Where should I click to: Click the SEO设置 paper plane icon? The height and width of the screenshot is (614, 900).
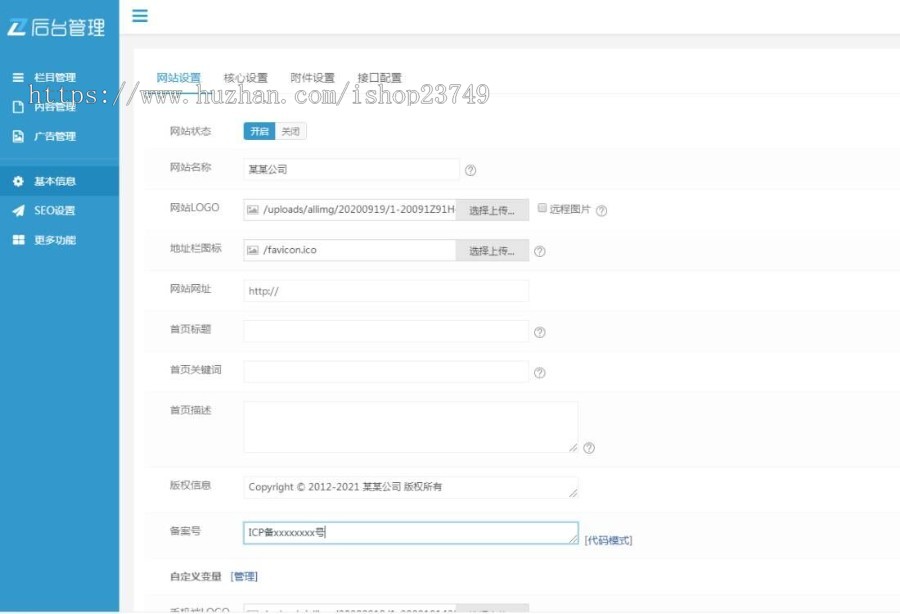click(x=18, y=211)
